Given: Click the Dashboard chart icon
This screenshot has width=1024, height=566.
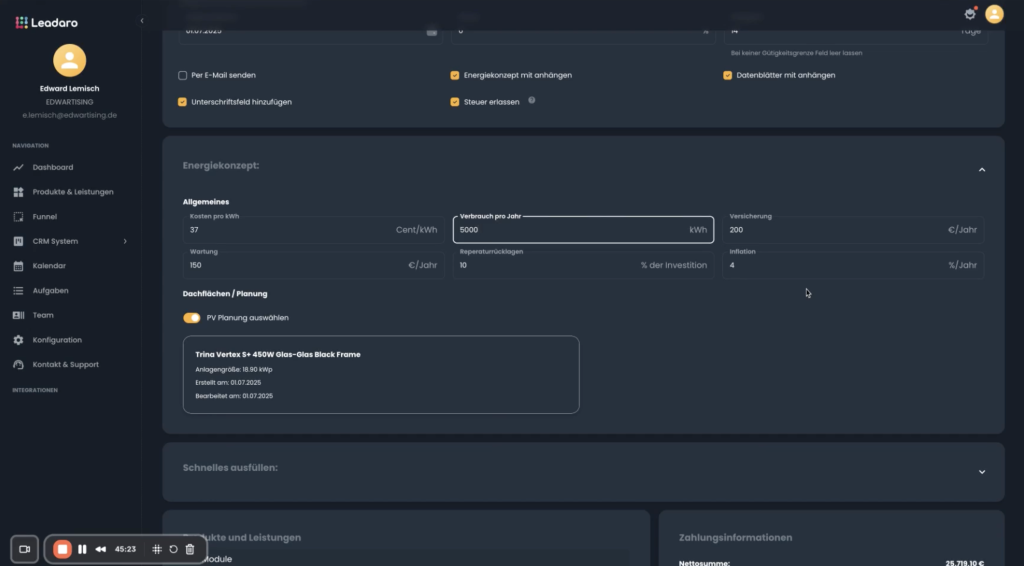Looking at the screenshot, I should (18, 167).
